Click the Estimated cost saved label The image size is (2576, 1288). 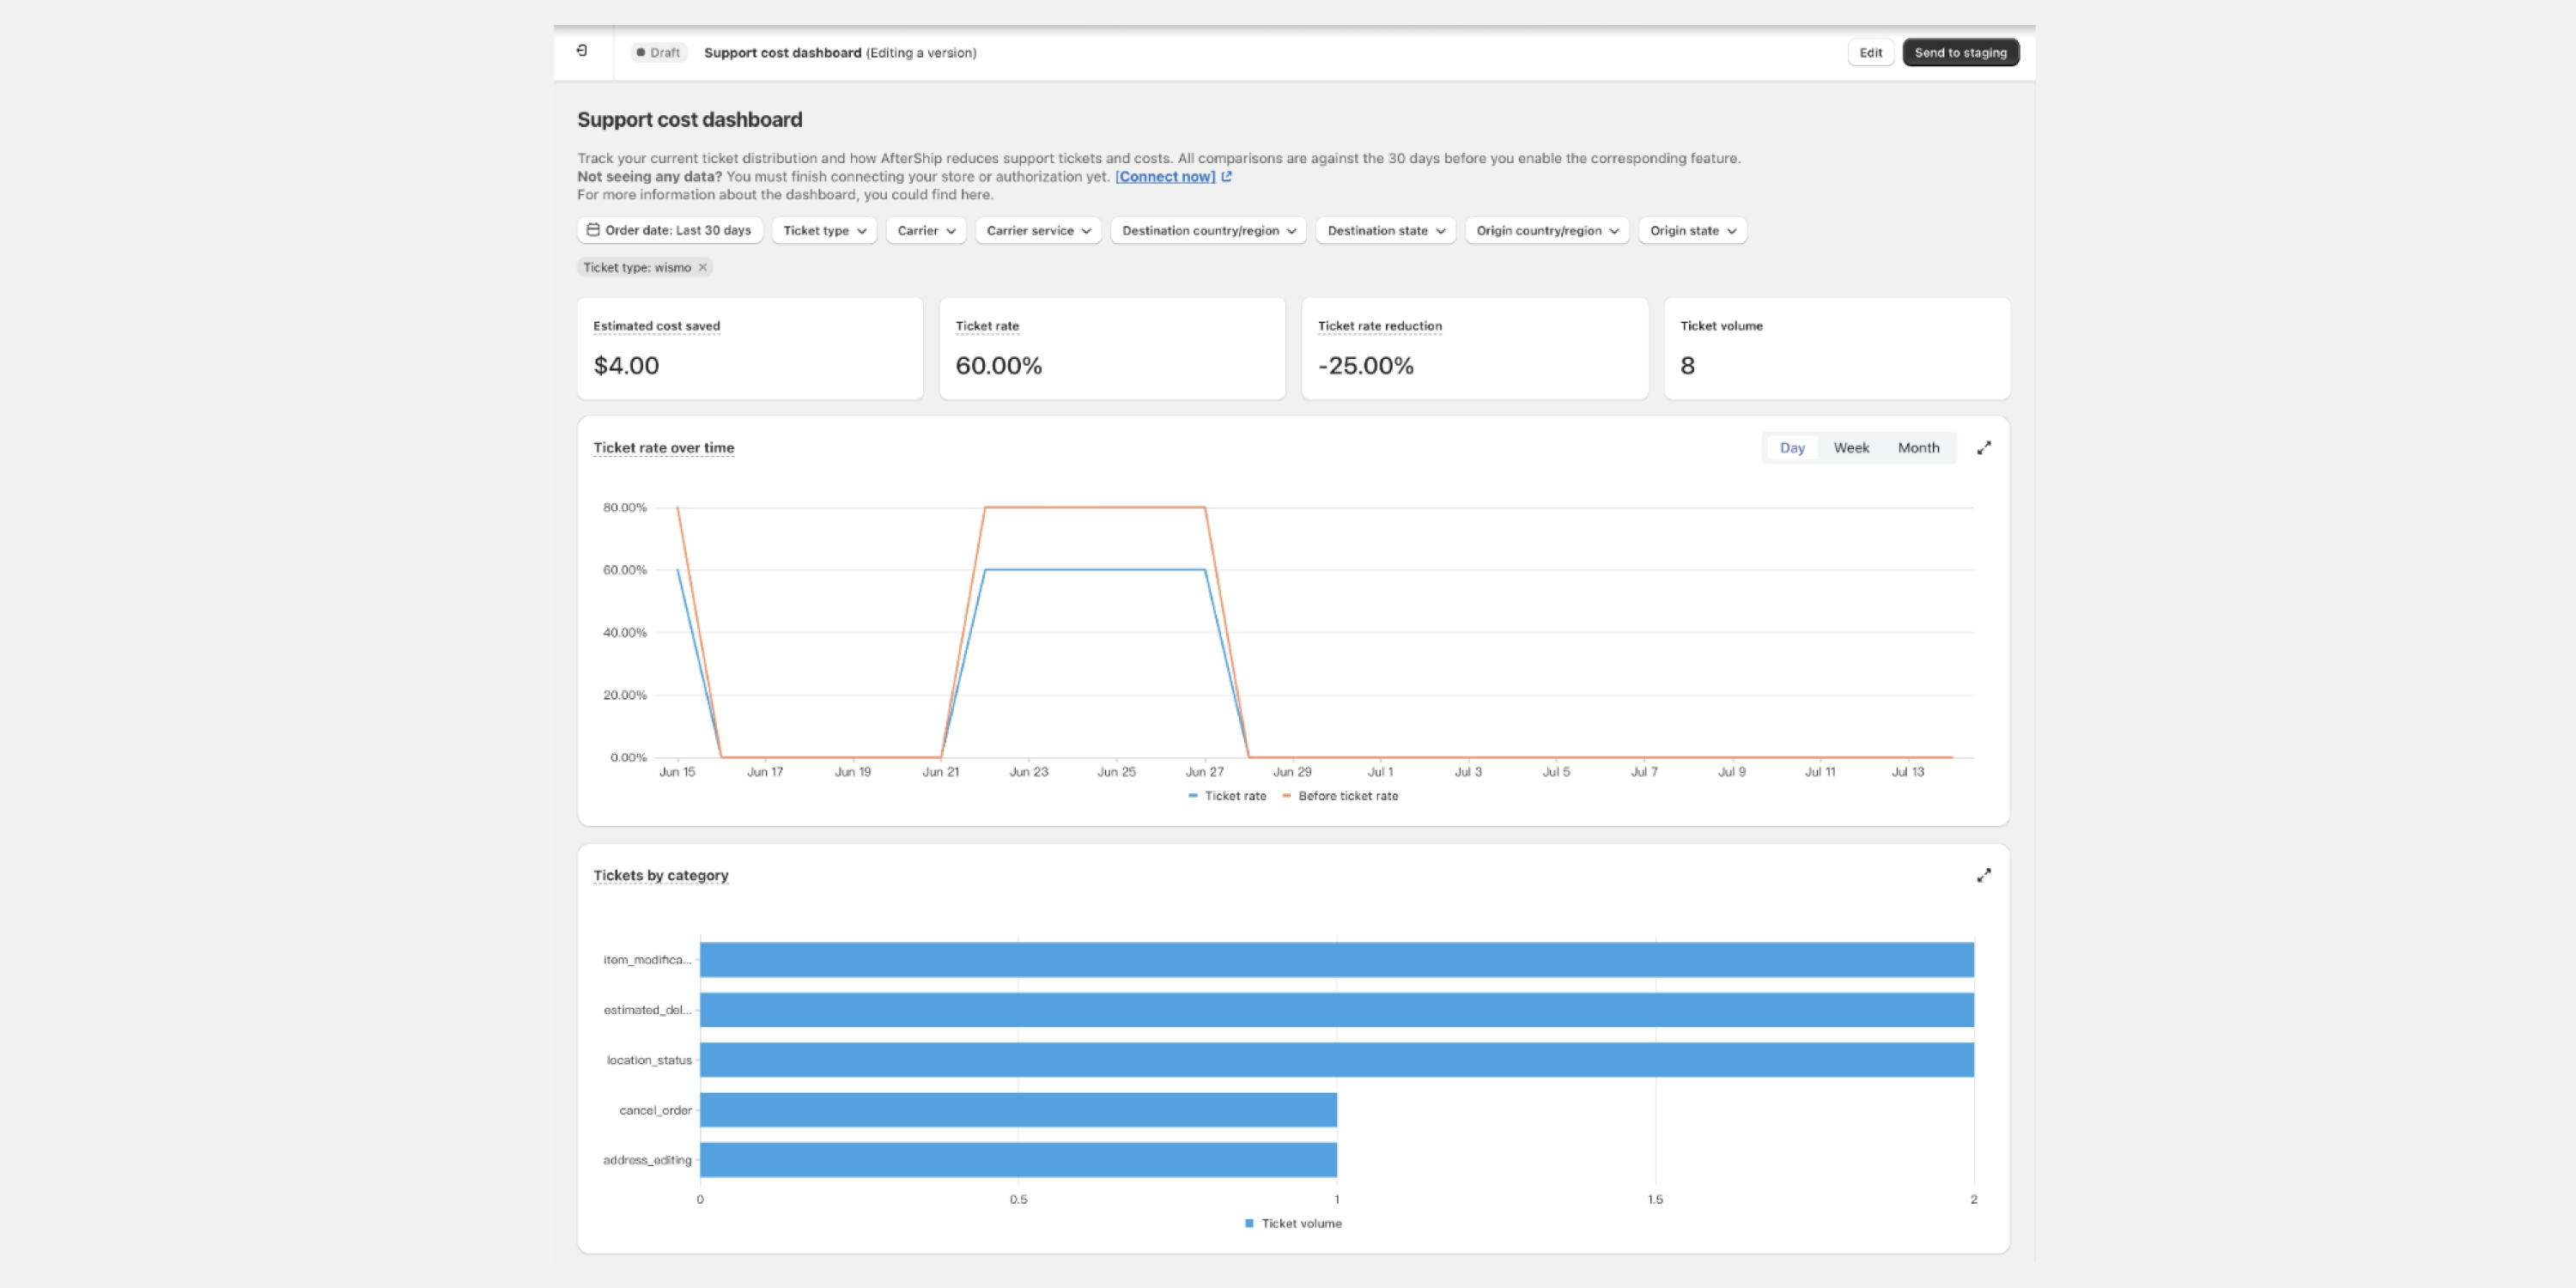[656, 326]
